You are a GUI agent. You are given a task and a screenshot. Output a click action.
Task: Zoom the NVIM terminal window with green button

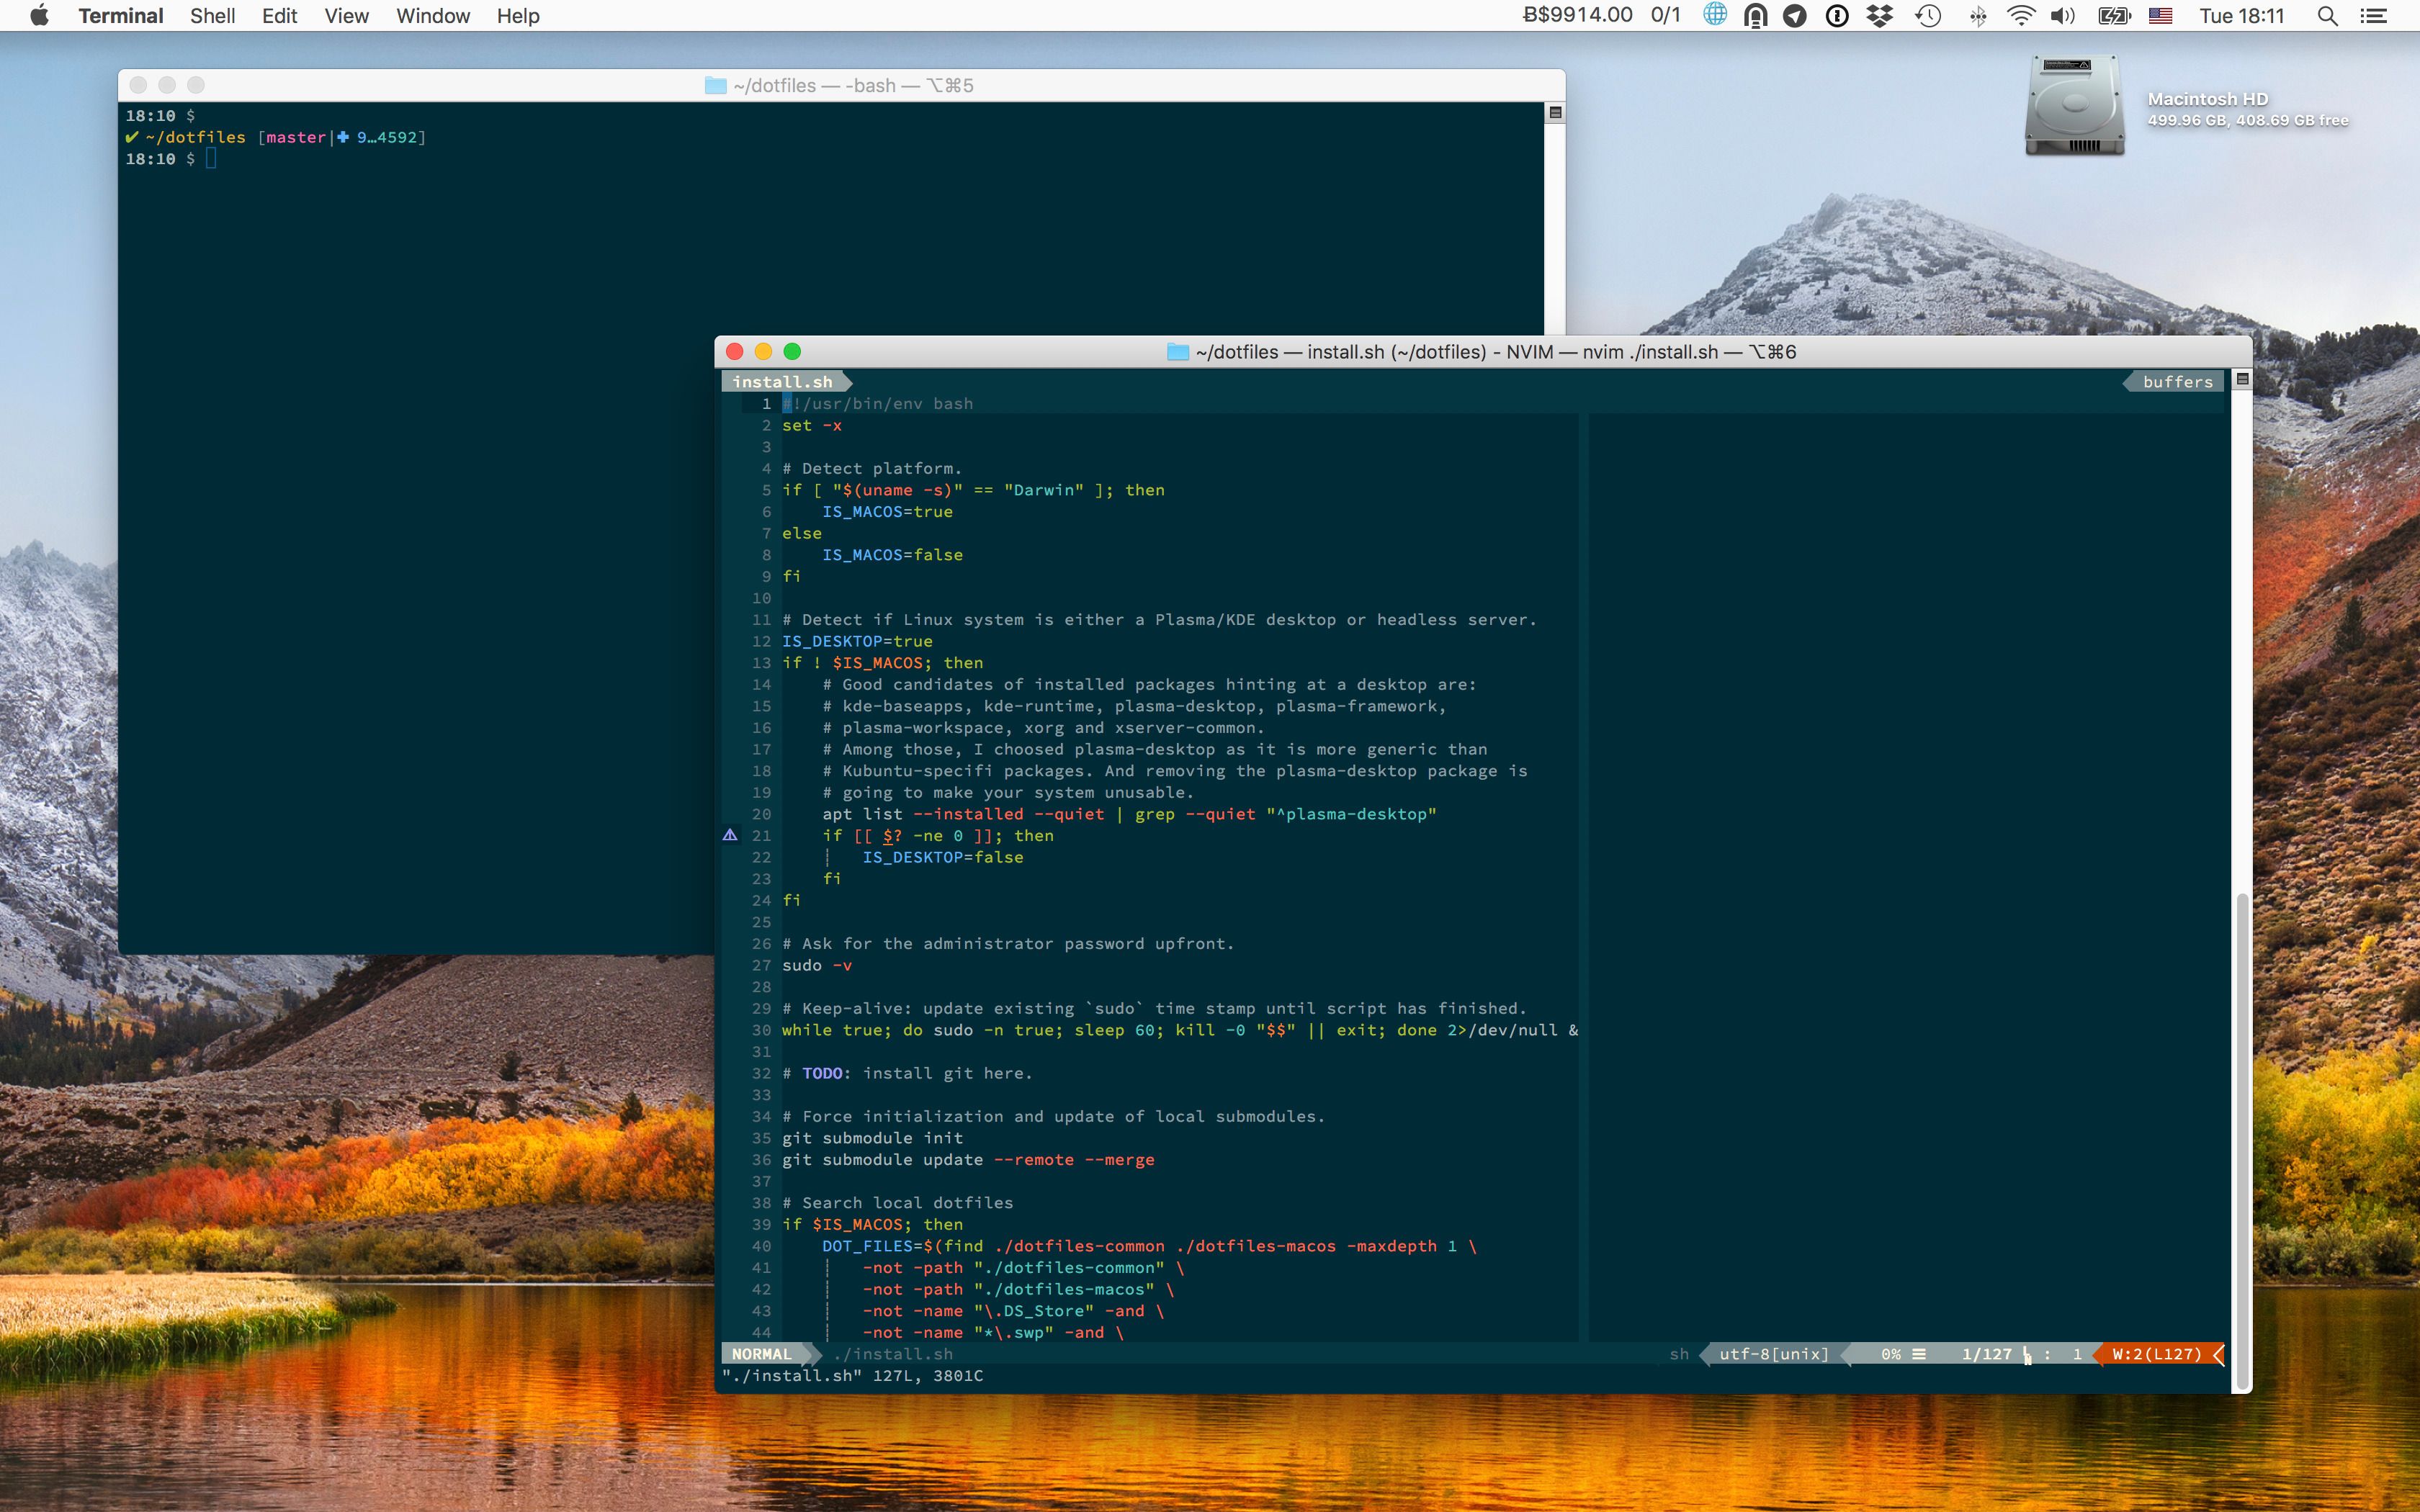pos(792,351)
